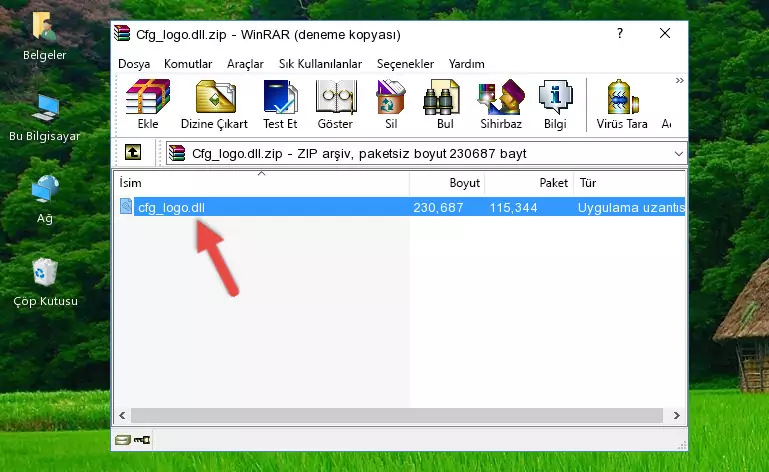
Task: Click the help question mark button
Action: coord(620,33)
